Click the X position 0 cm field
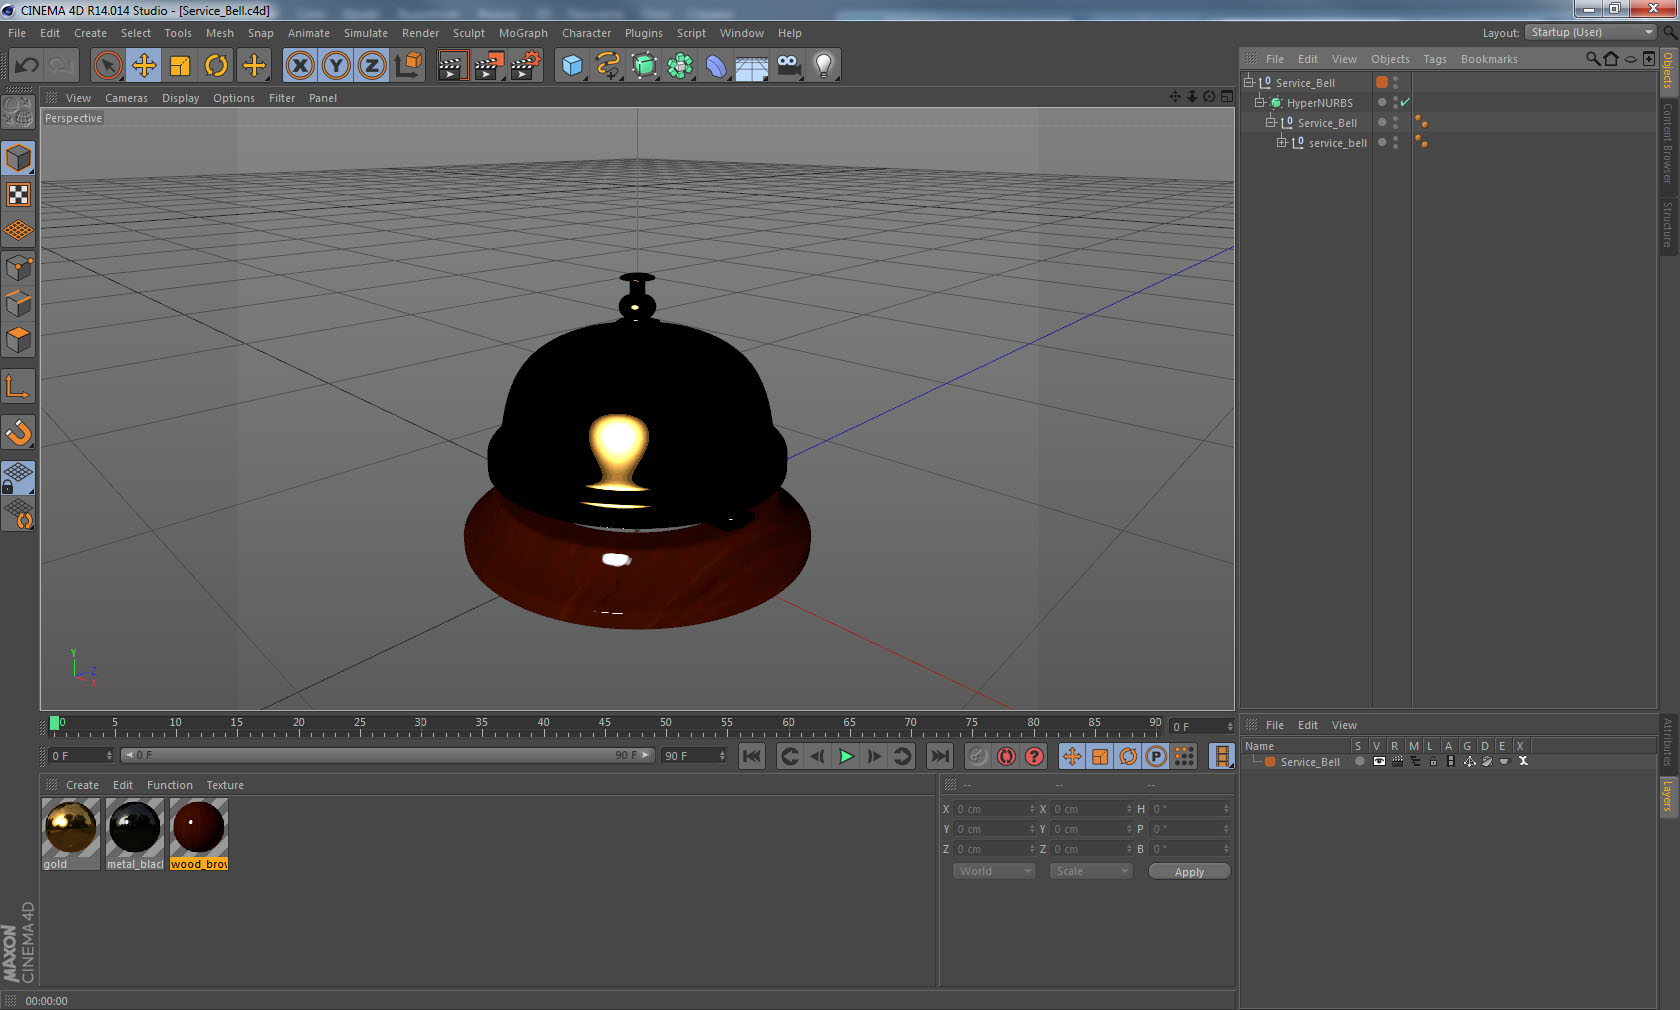The width and height of the screenshot is (1680, 1010). point(995,809)
